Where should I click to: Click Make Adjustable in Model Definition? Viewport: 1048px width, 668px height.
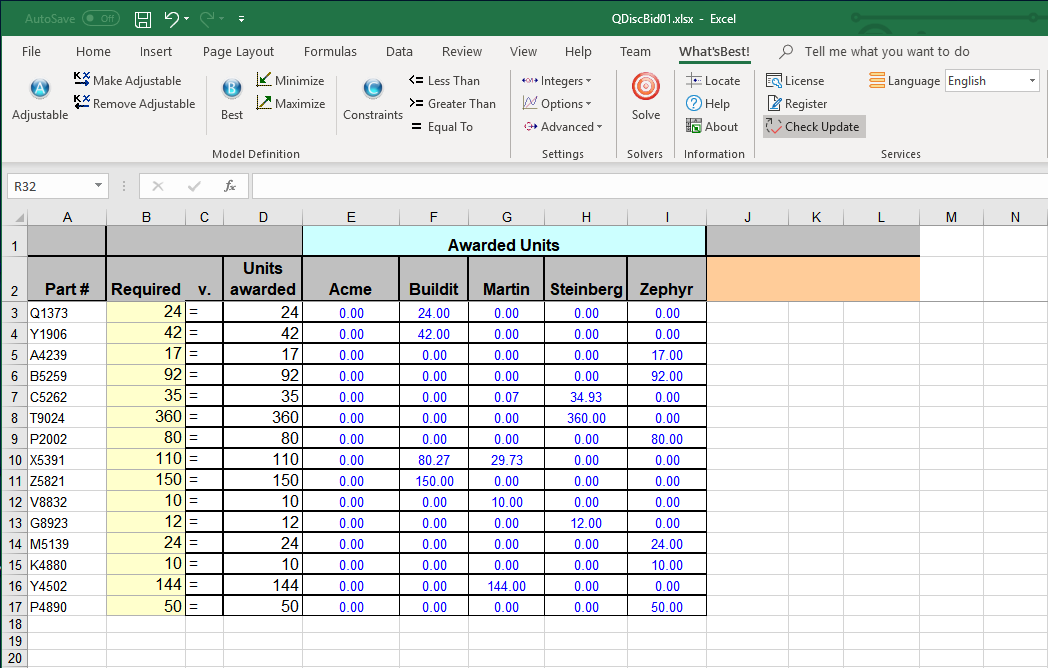tap(128, 80)
